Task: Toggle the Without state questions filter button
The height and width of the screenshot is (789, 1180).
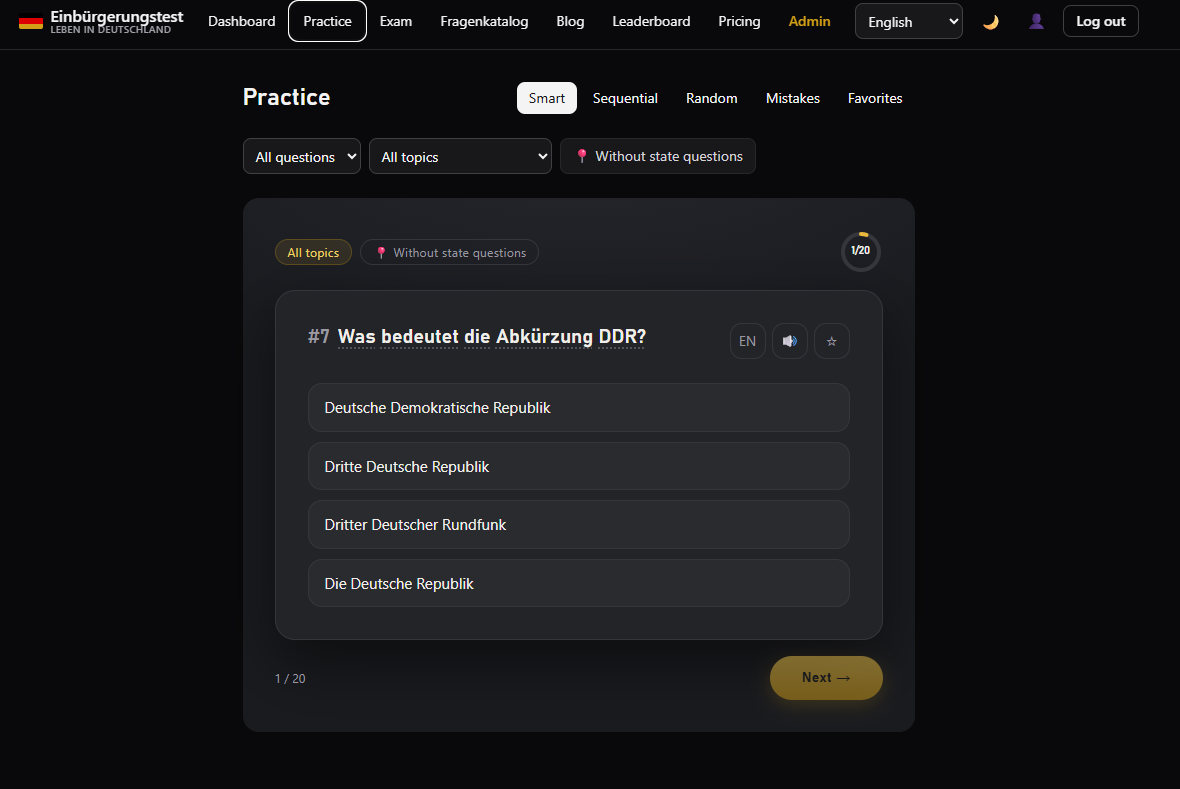Action: pyautogui.click(x=658, y=156)
